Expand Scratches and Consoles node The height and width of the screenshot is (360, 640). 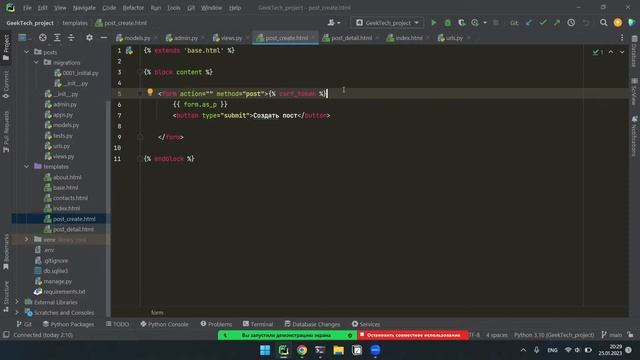tap(17, 313)
